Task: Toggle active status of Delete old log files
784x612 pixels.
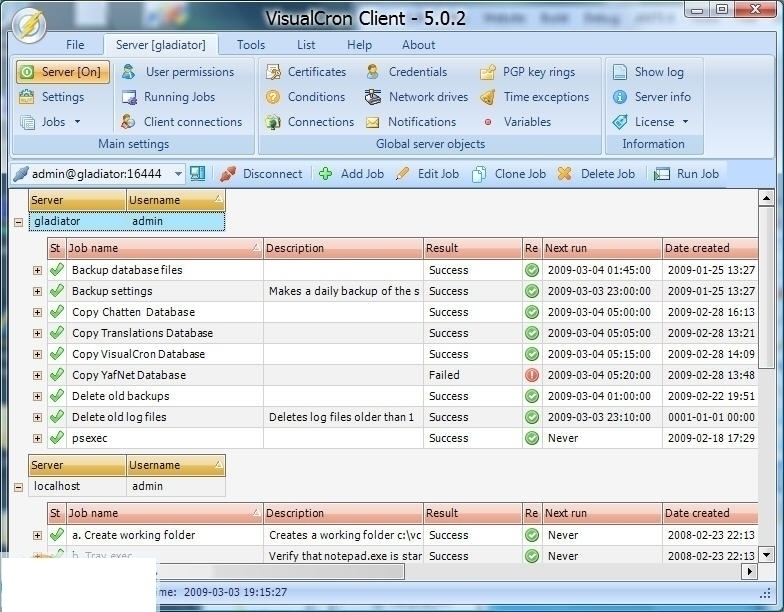Action: [x=57, y=416]
